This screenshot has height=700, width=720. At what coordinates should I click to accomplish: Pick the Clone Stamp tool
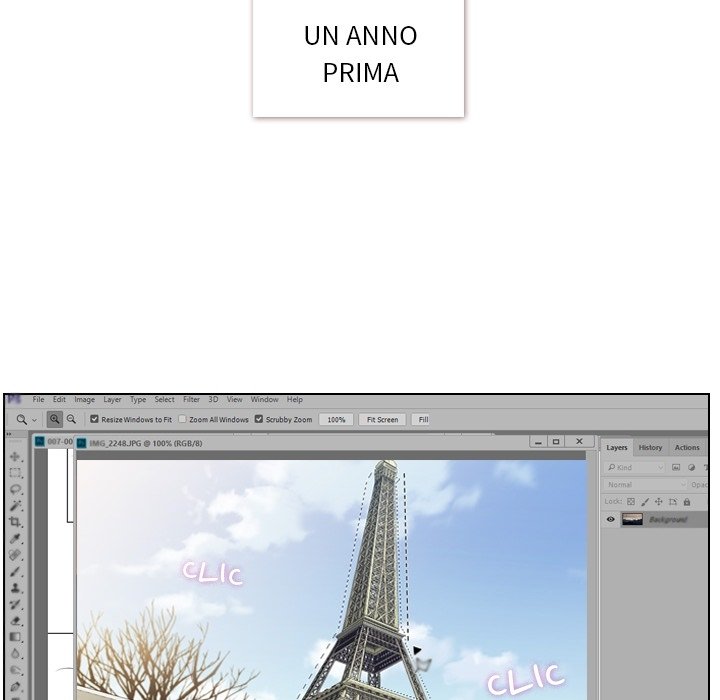tap(15, 587)
